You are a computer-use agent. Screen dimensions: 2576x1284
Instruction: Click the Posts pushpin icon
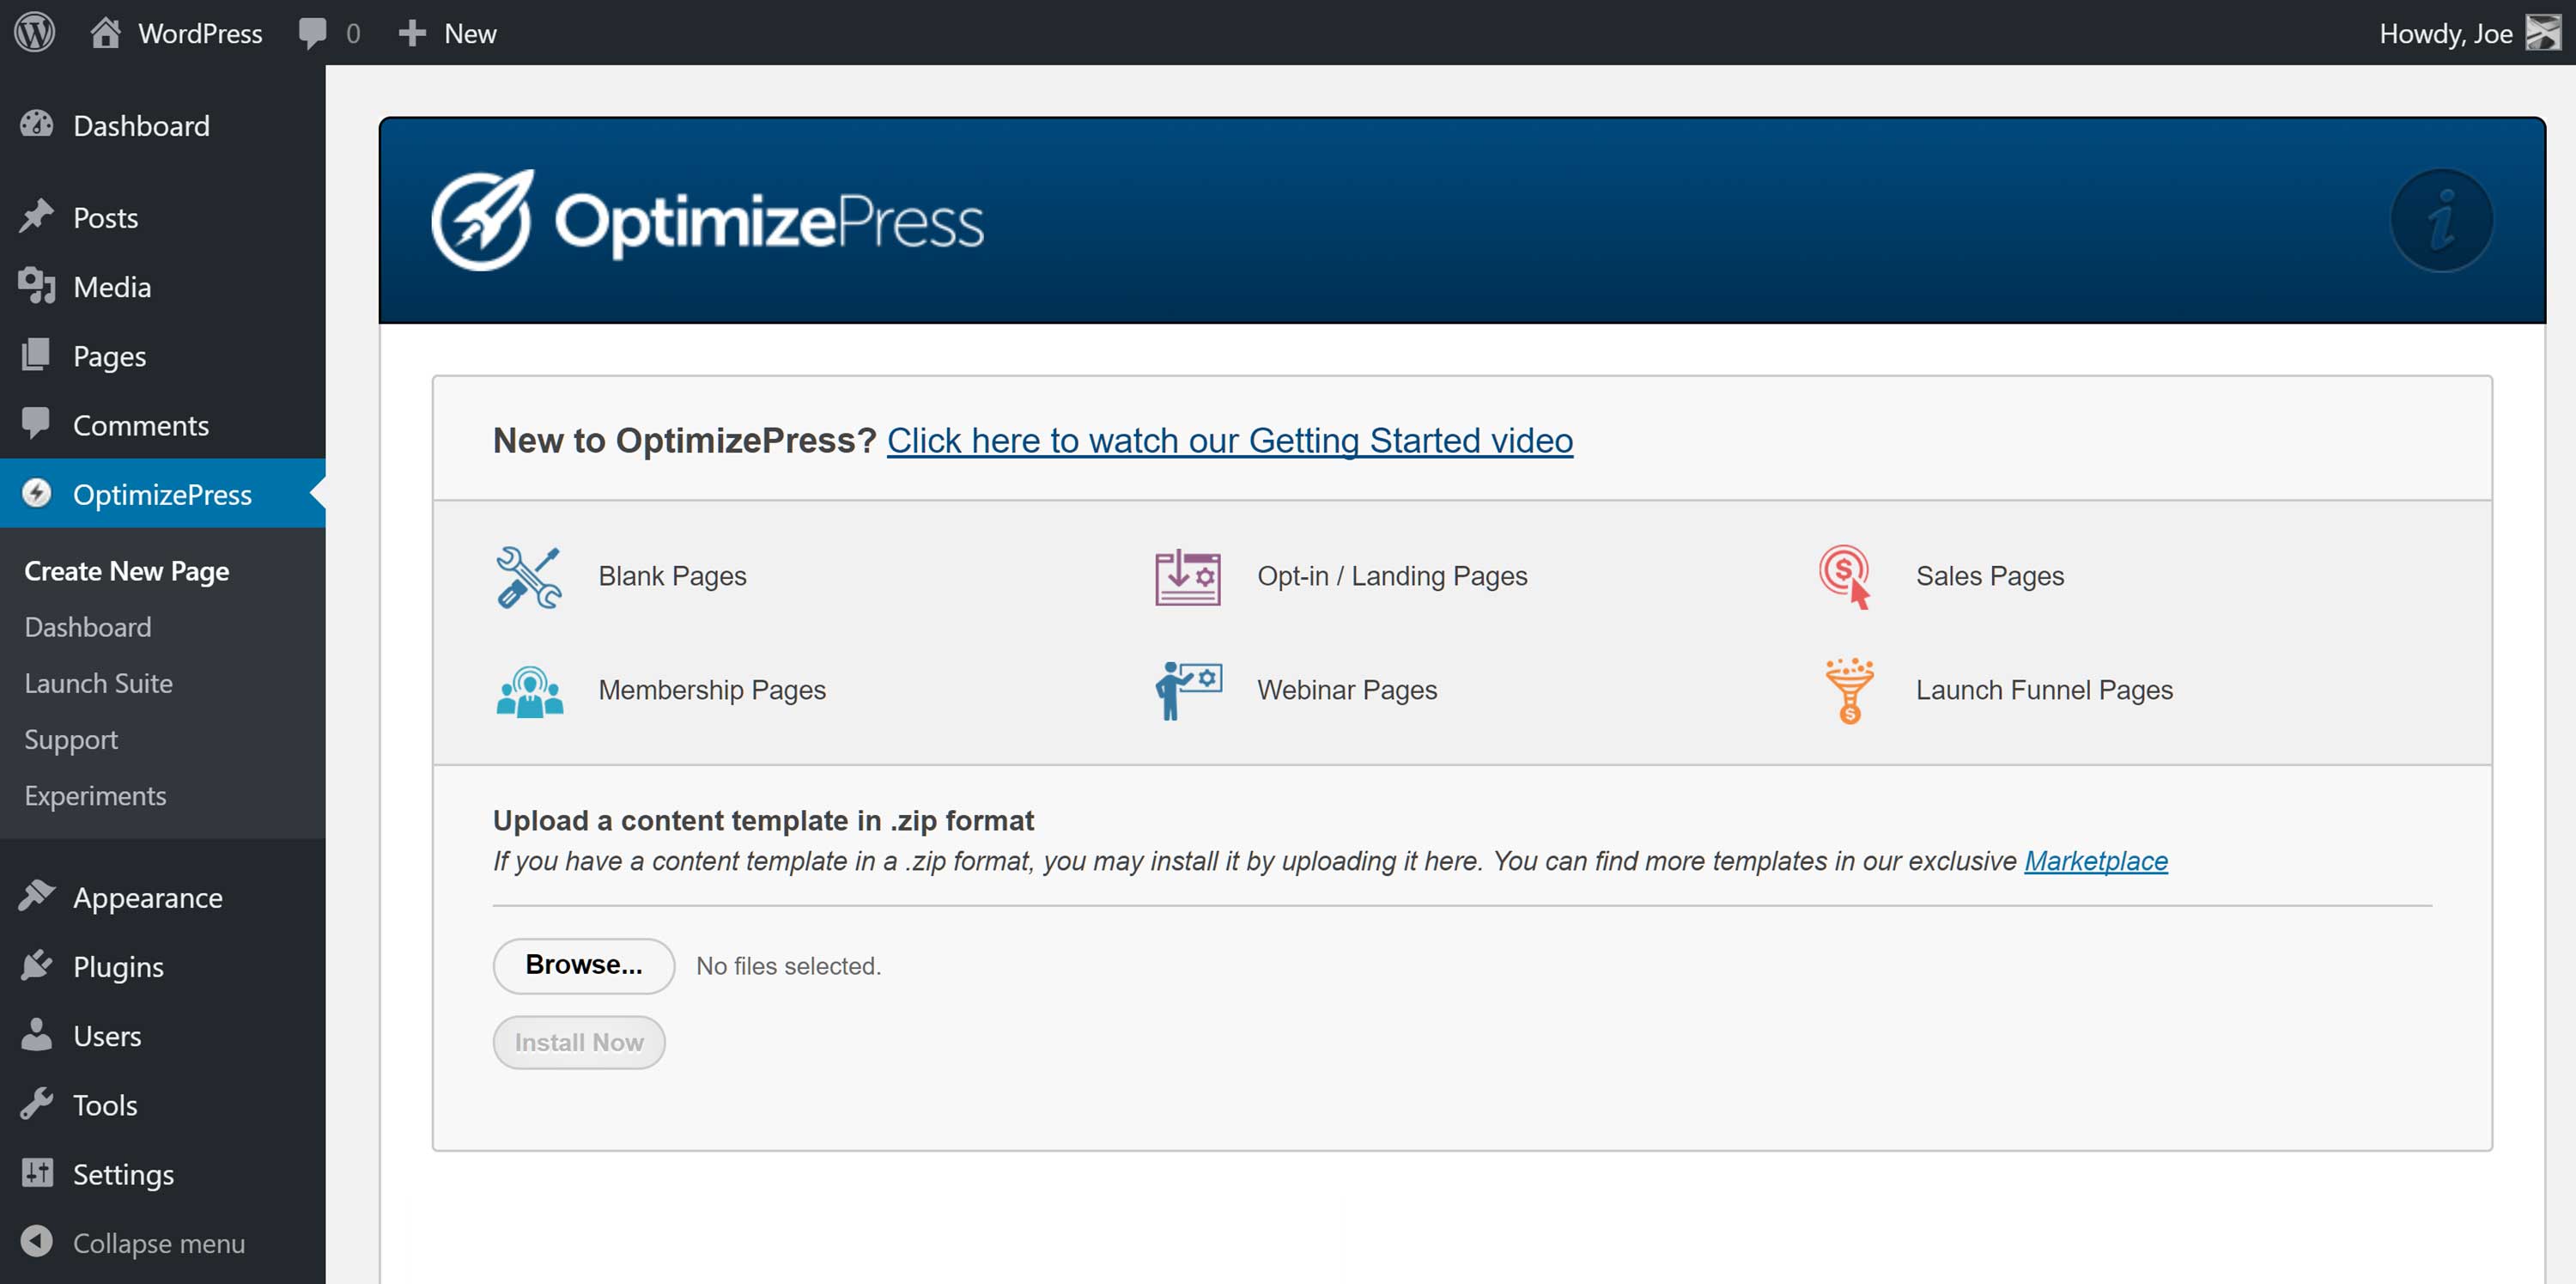click(37, 216)
